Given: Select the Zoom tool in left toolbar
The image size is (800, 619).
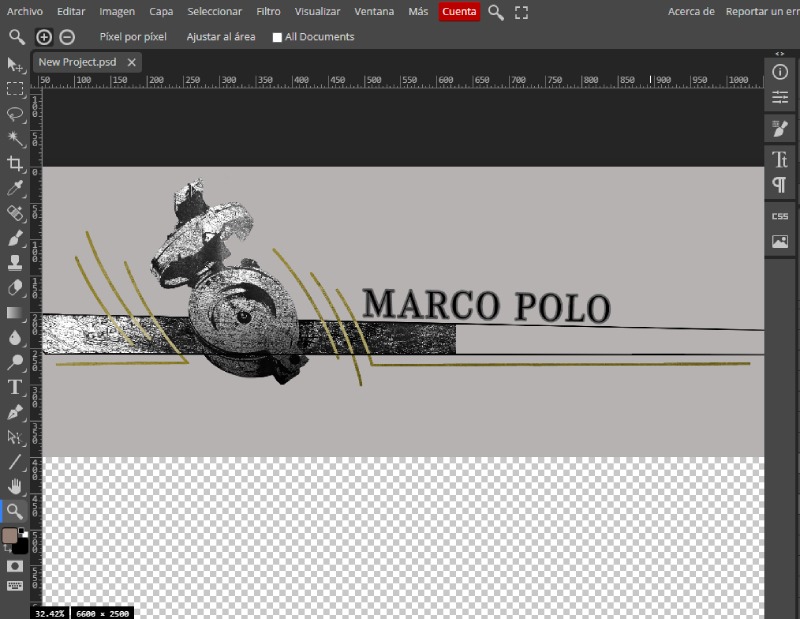Looking at the screenshot, I should (15, 511).
